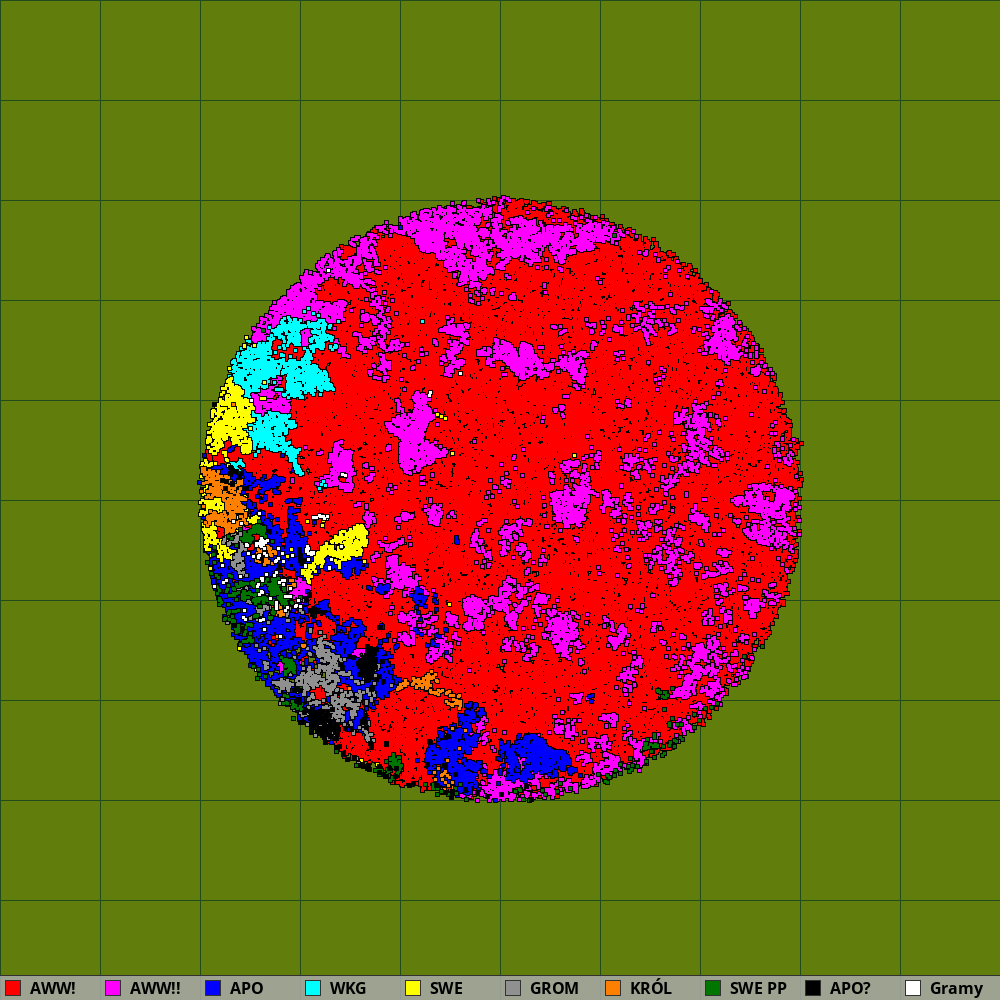Select the APO legend label
The height and width of the screenshot is (1000, 1000).
pos(246,988)
